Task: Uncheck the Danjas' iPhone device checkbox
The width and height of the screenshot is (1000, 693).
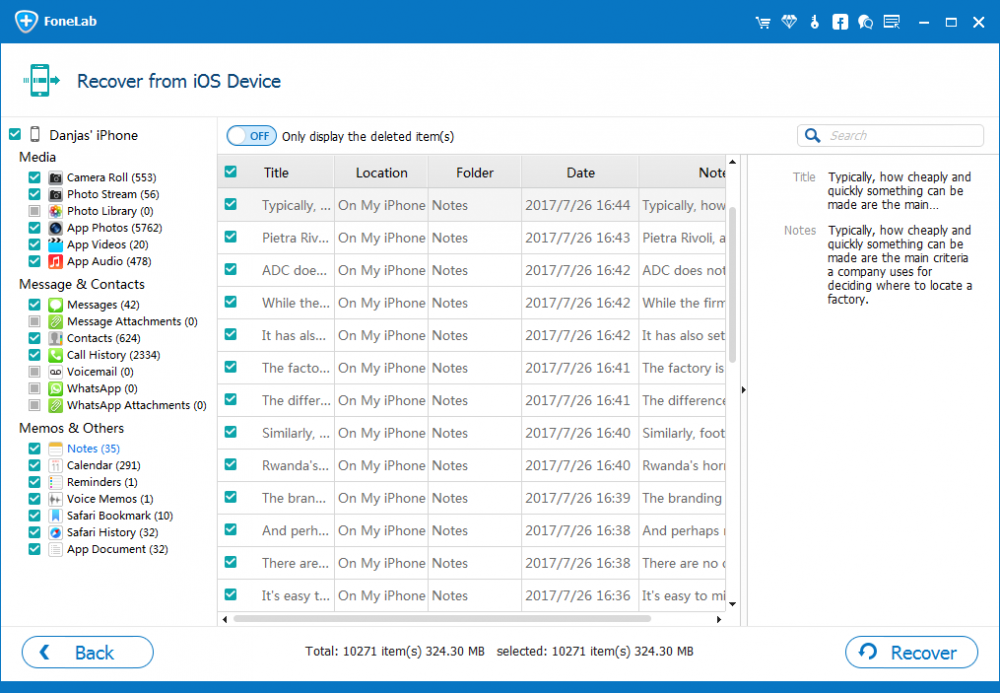Action: (x=14, y=135)
